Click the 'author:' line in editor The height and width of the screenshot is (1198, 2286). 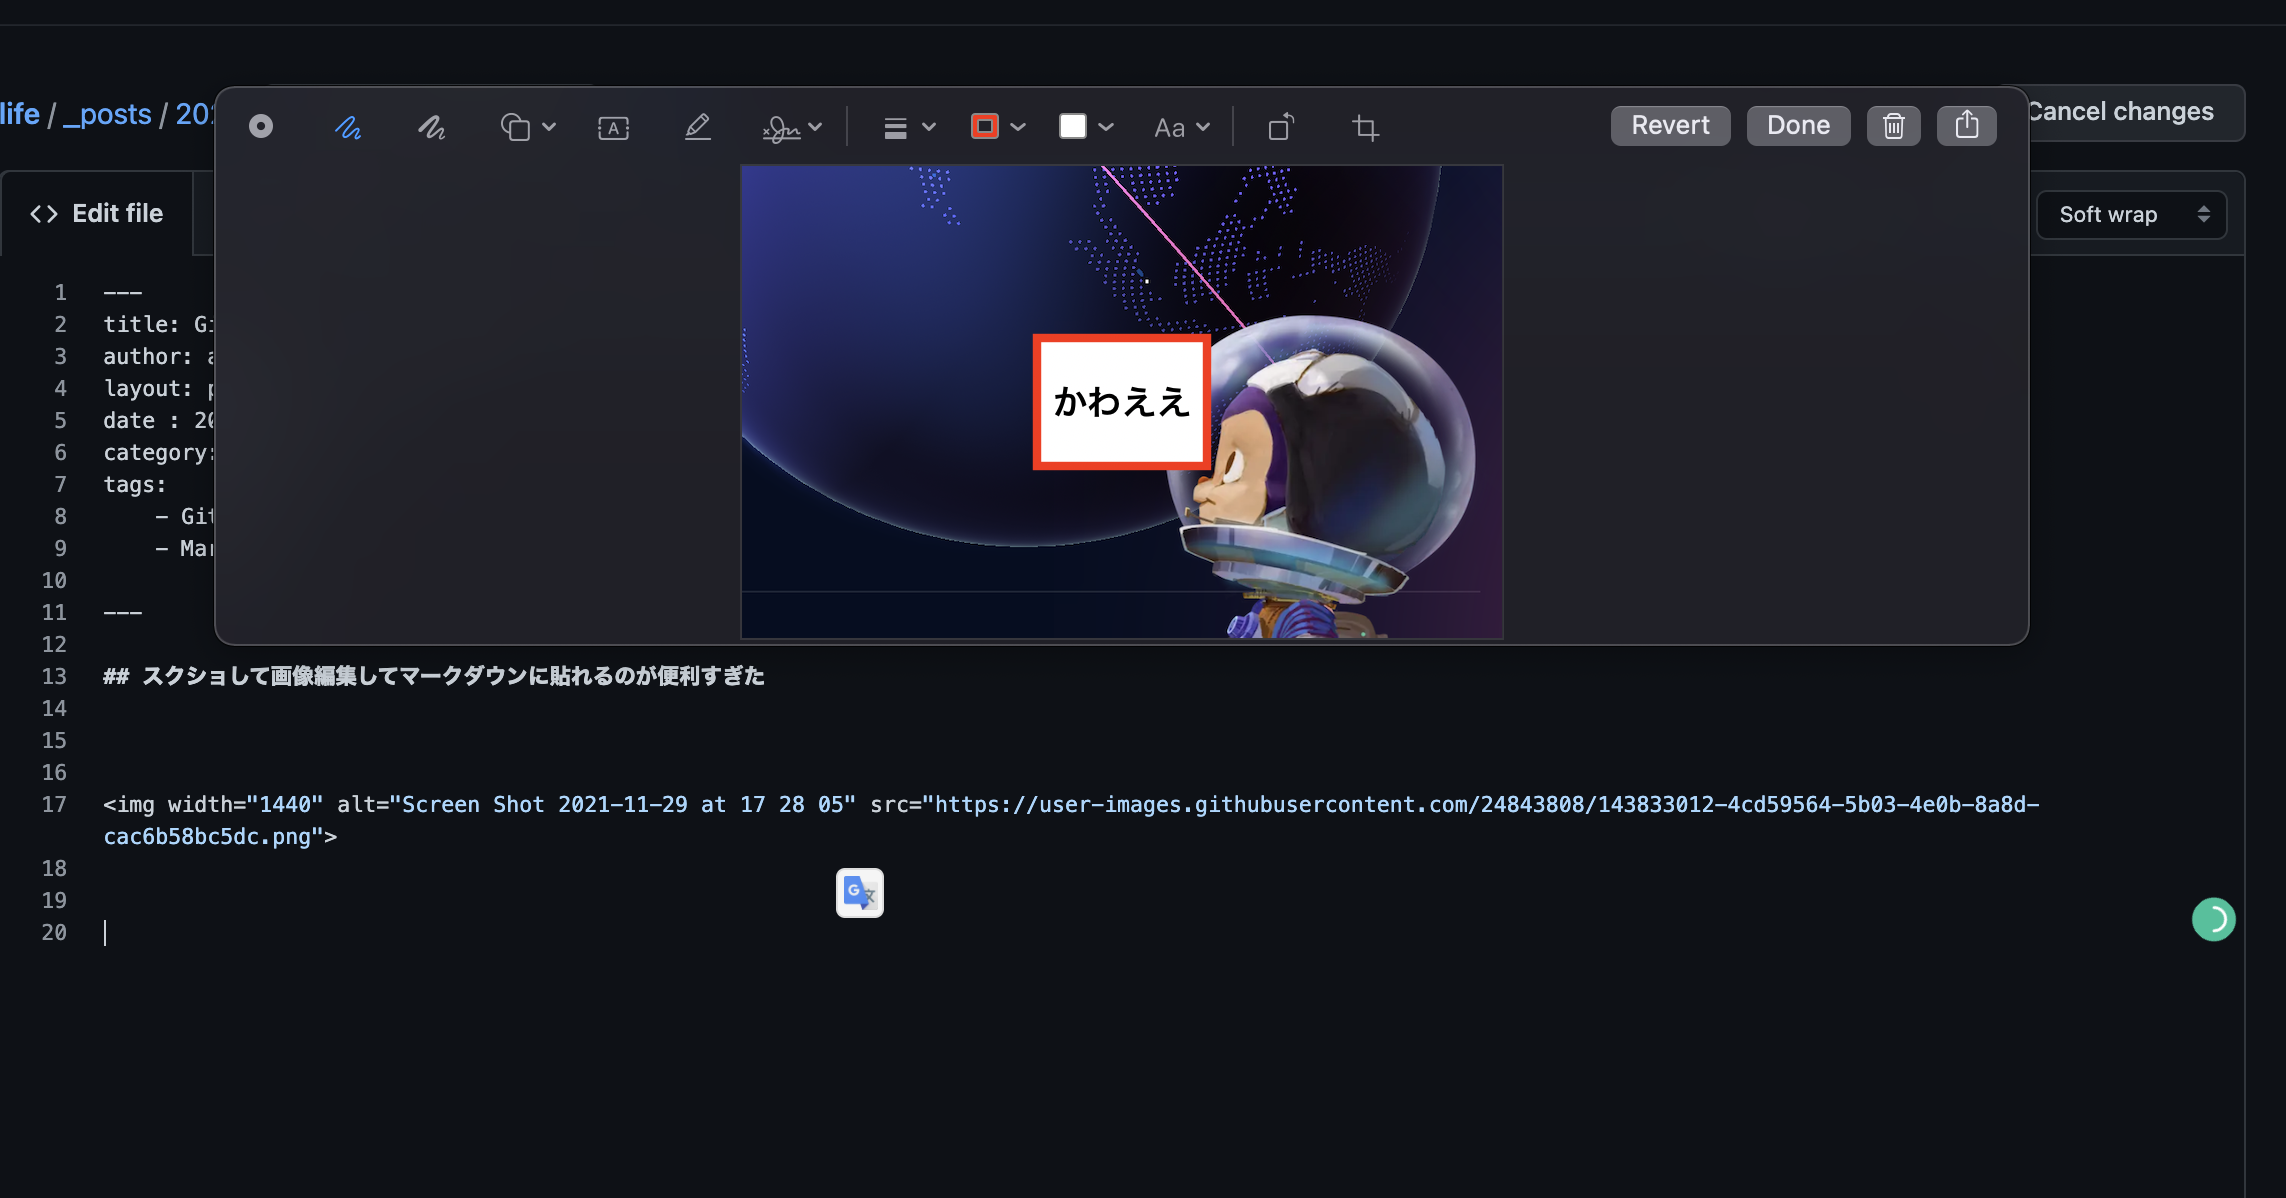[x=158, y=356]
